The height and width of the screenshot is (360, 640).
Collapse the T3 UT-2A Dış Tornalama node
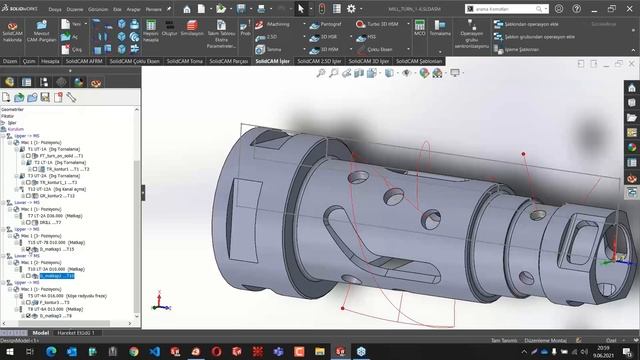[17, 176]
